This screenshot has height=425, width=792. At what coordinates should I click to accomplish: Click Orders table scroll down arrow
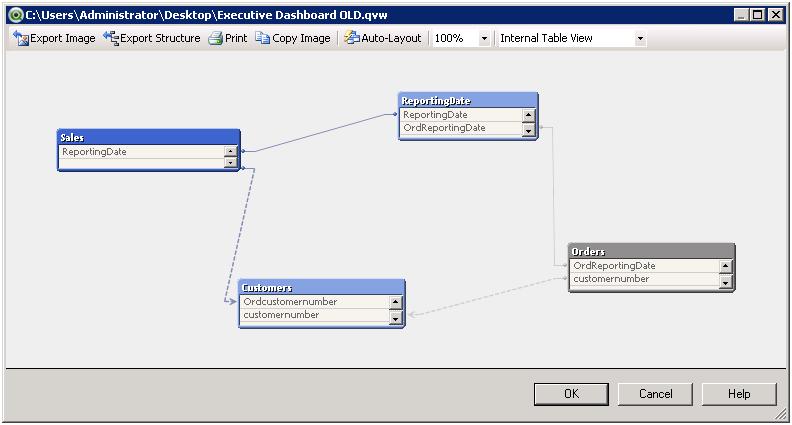click(x=725, y=282)
